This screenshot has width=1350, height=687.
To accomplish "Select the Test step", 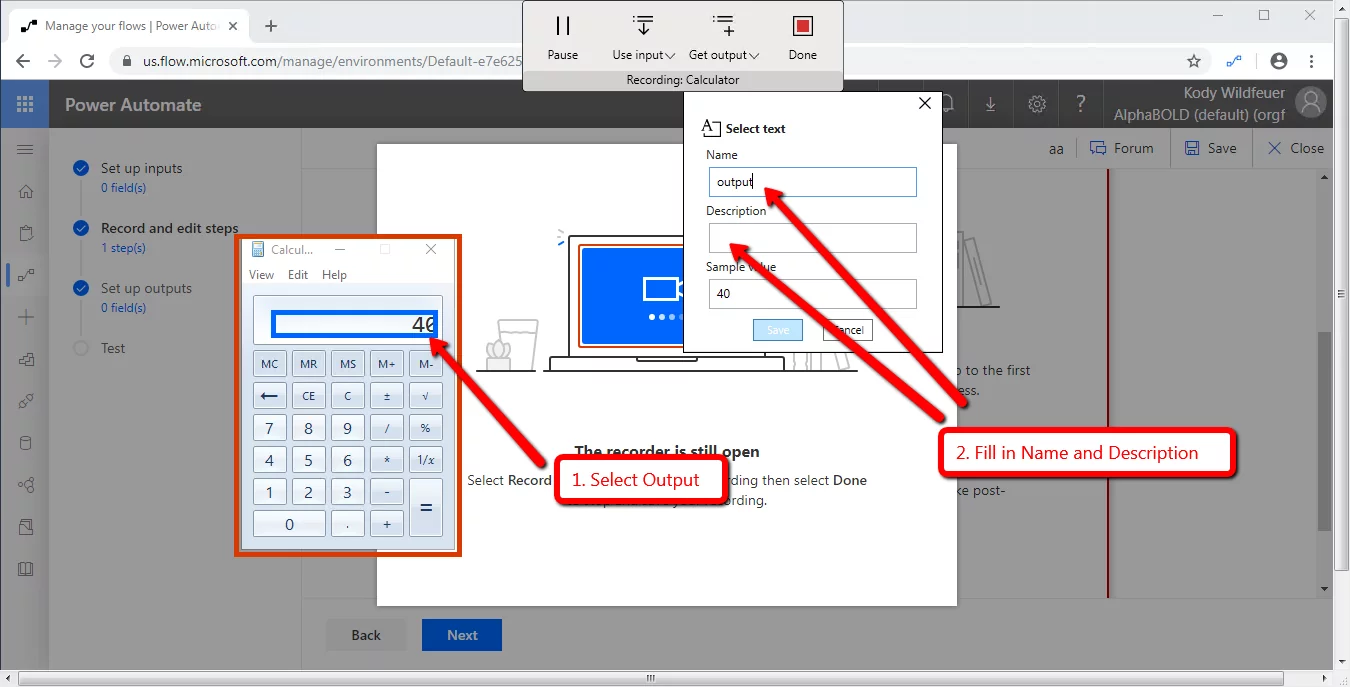I will point(113,348).
